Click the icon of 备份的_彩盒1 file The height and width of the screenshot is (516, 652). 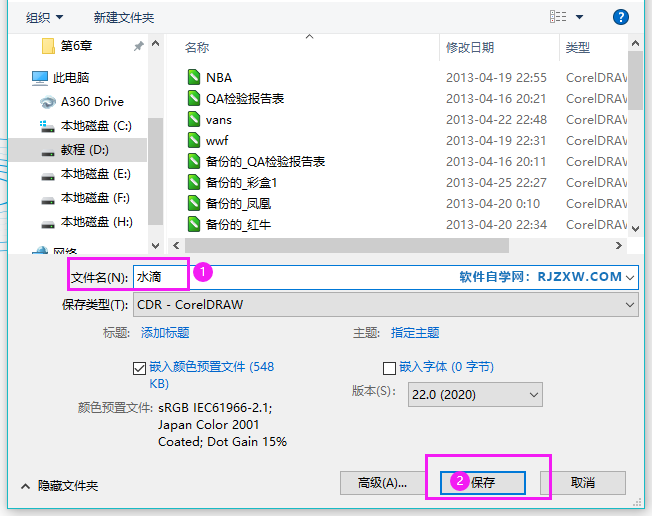(x=194, y=182)
